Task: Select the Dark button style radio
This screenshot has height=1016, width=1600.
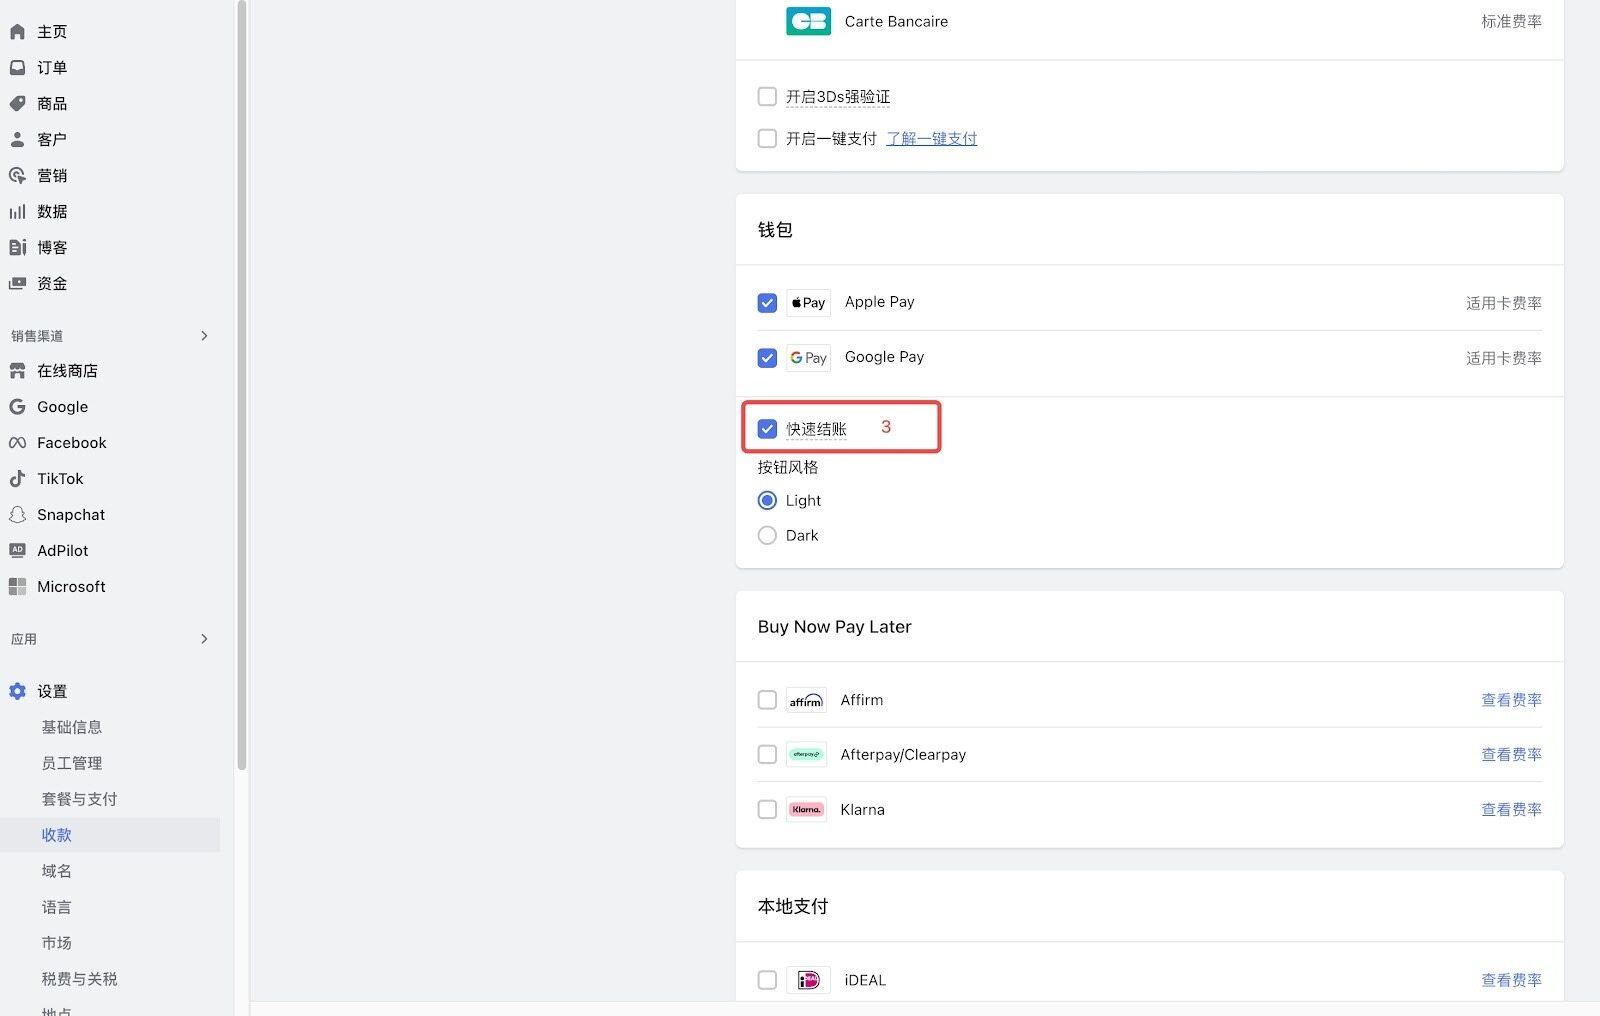Action: [767, 536]
